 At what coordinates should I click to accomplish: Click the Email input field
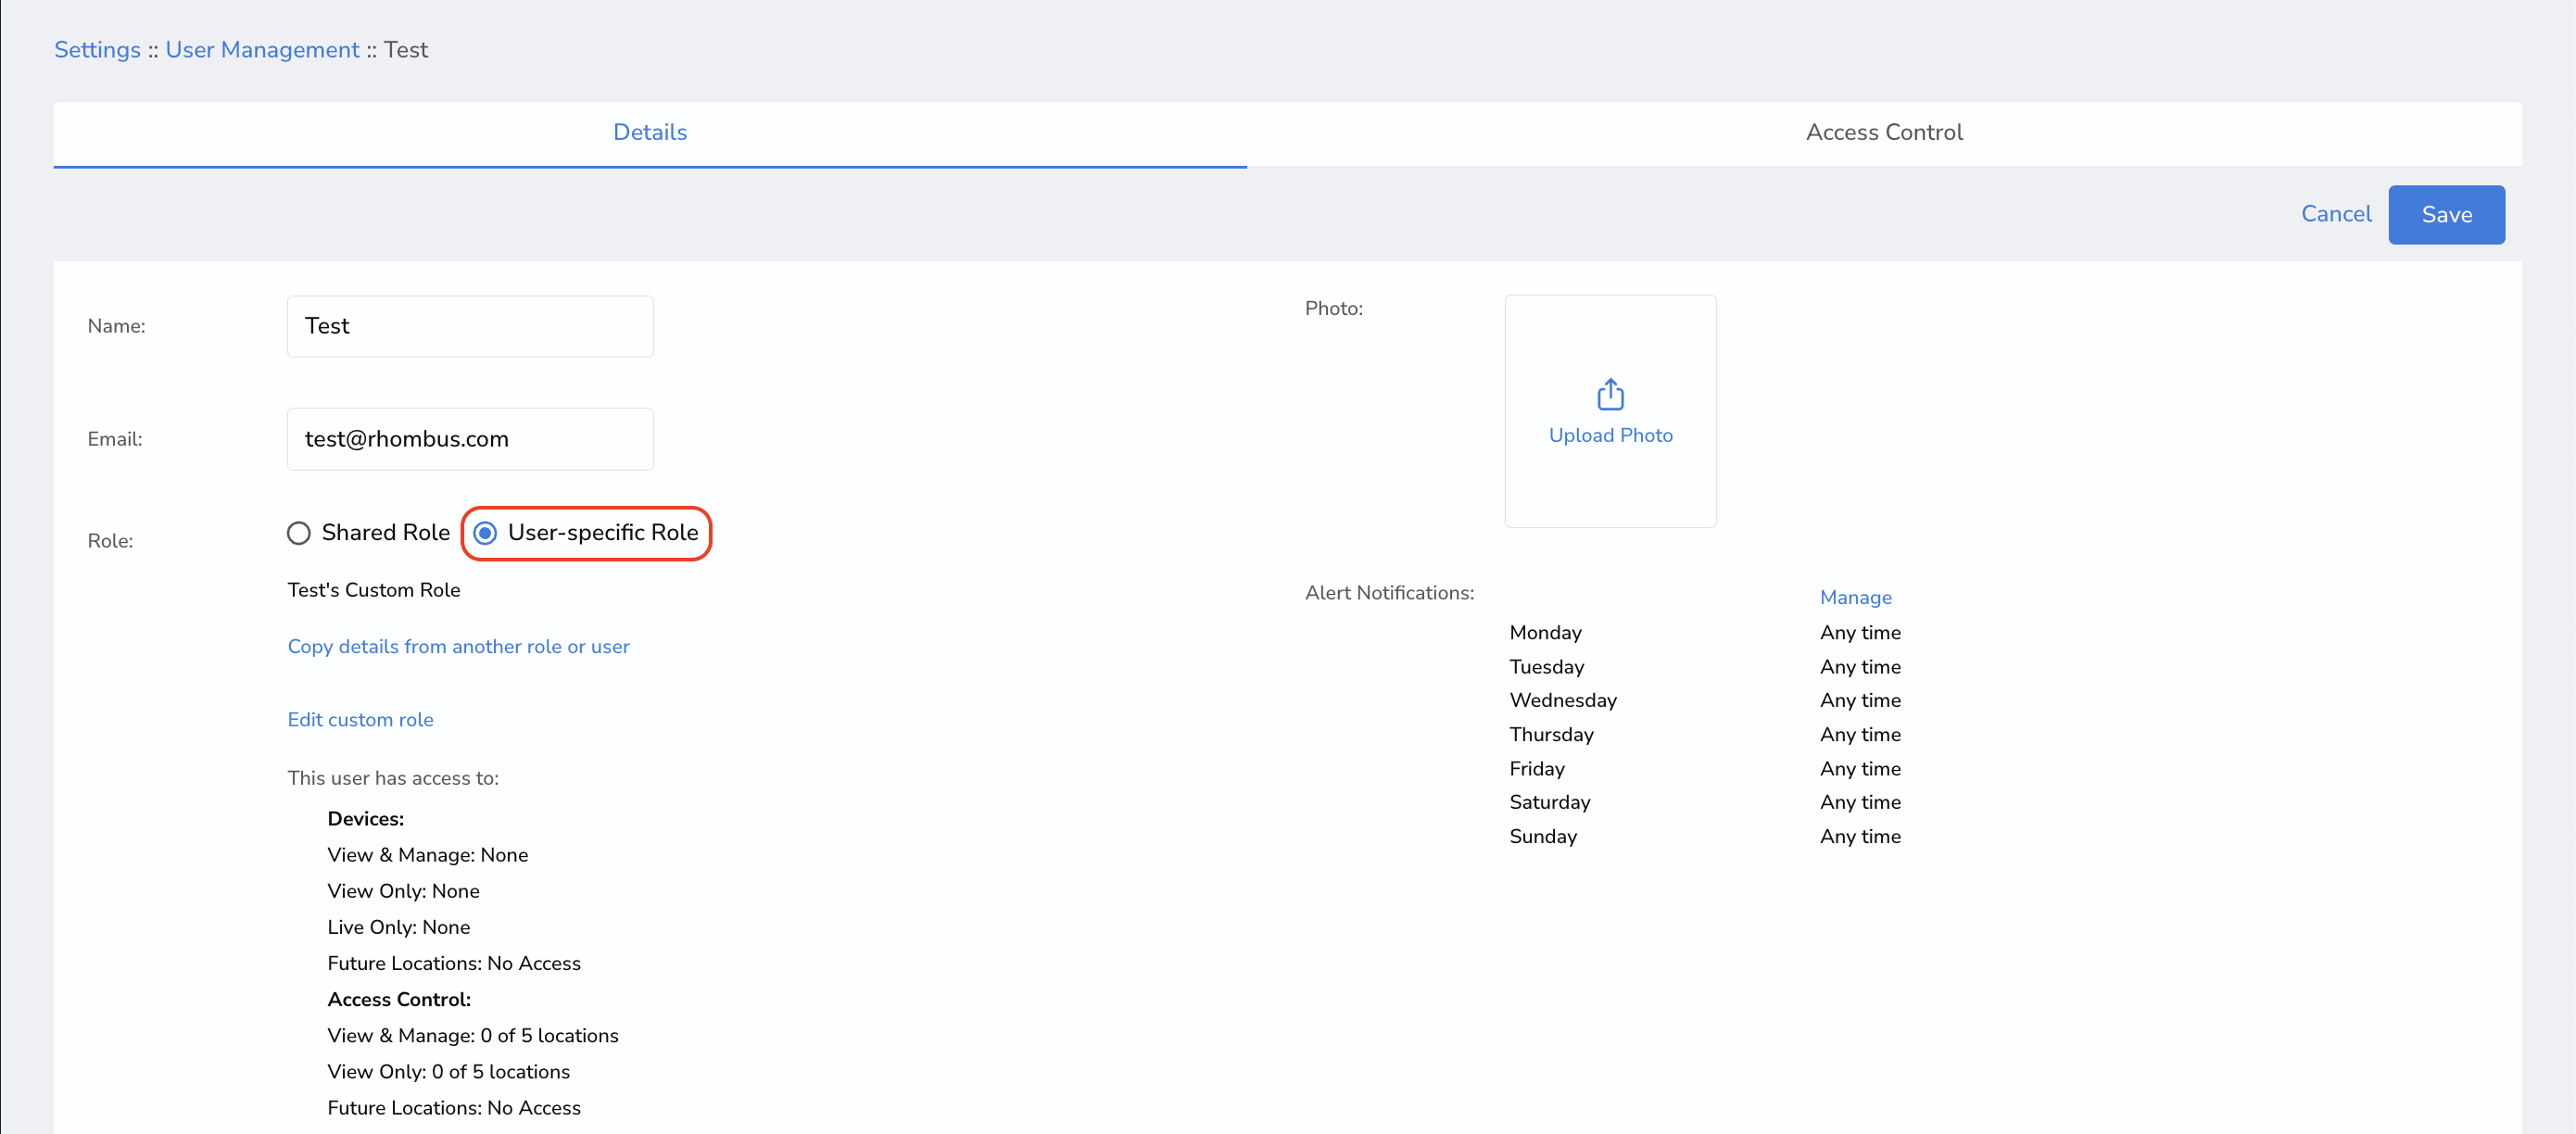(x=470, y=439)
